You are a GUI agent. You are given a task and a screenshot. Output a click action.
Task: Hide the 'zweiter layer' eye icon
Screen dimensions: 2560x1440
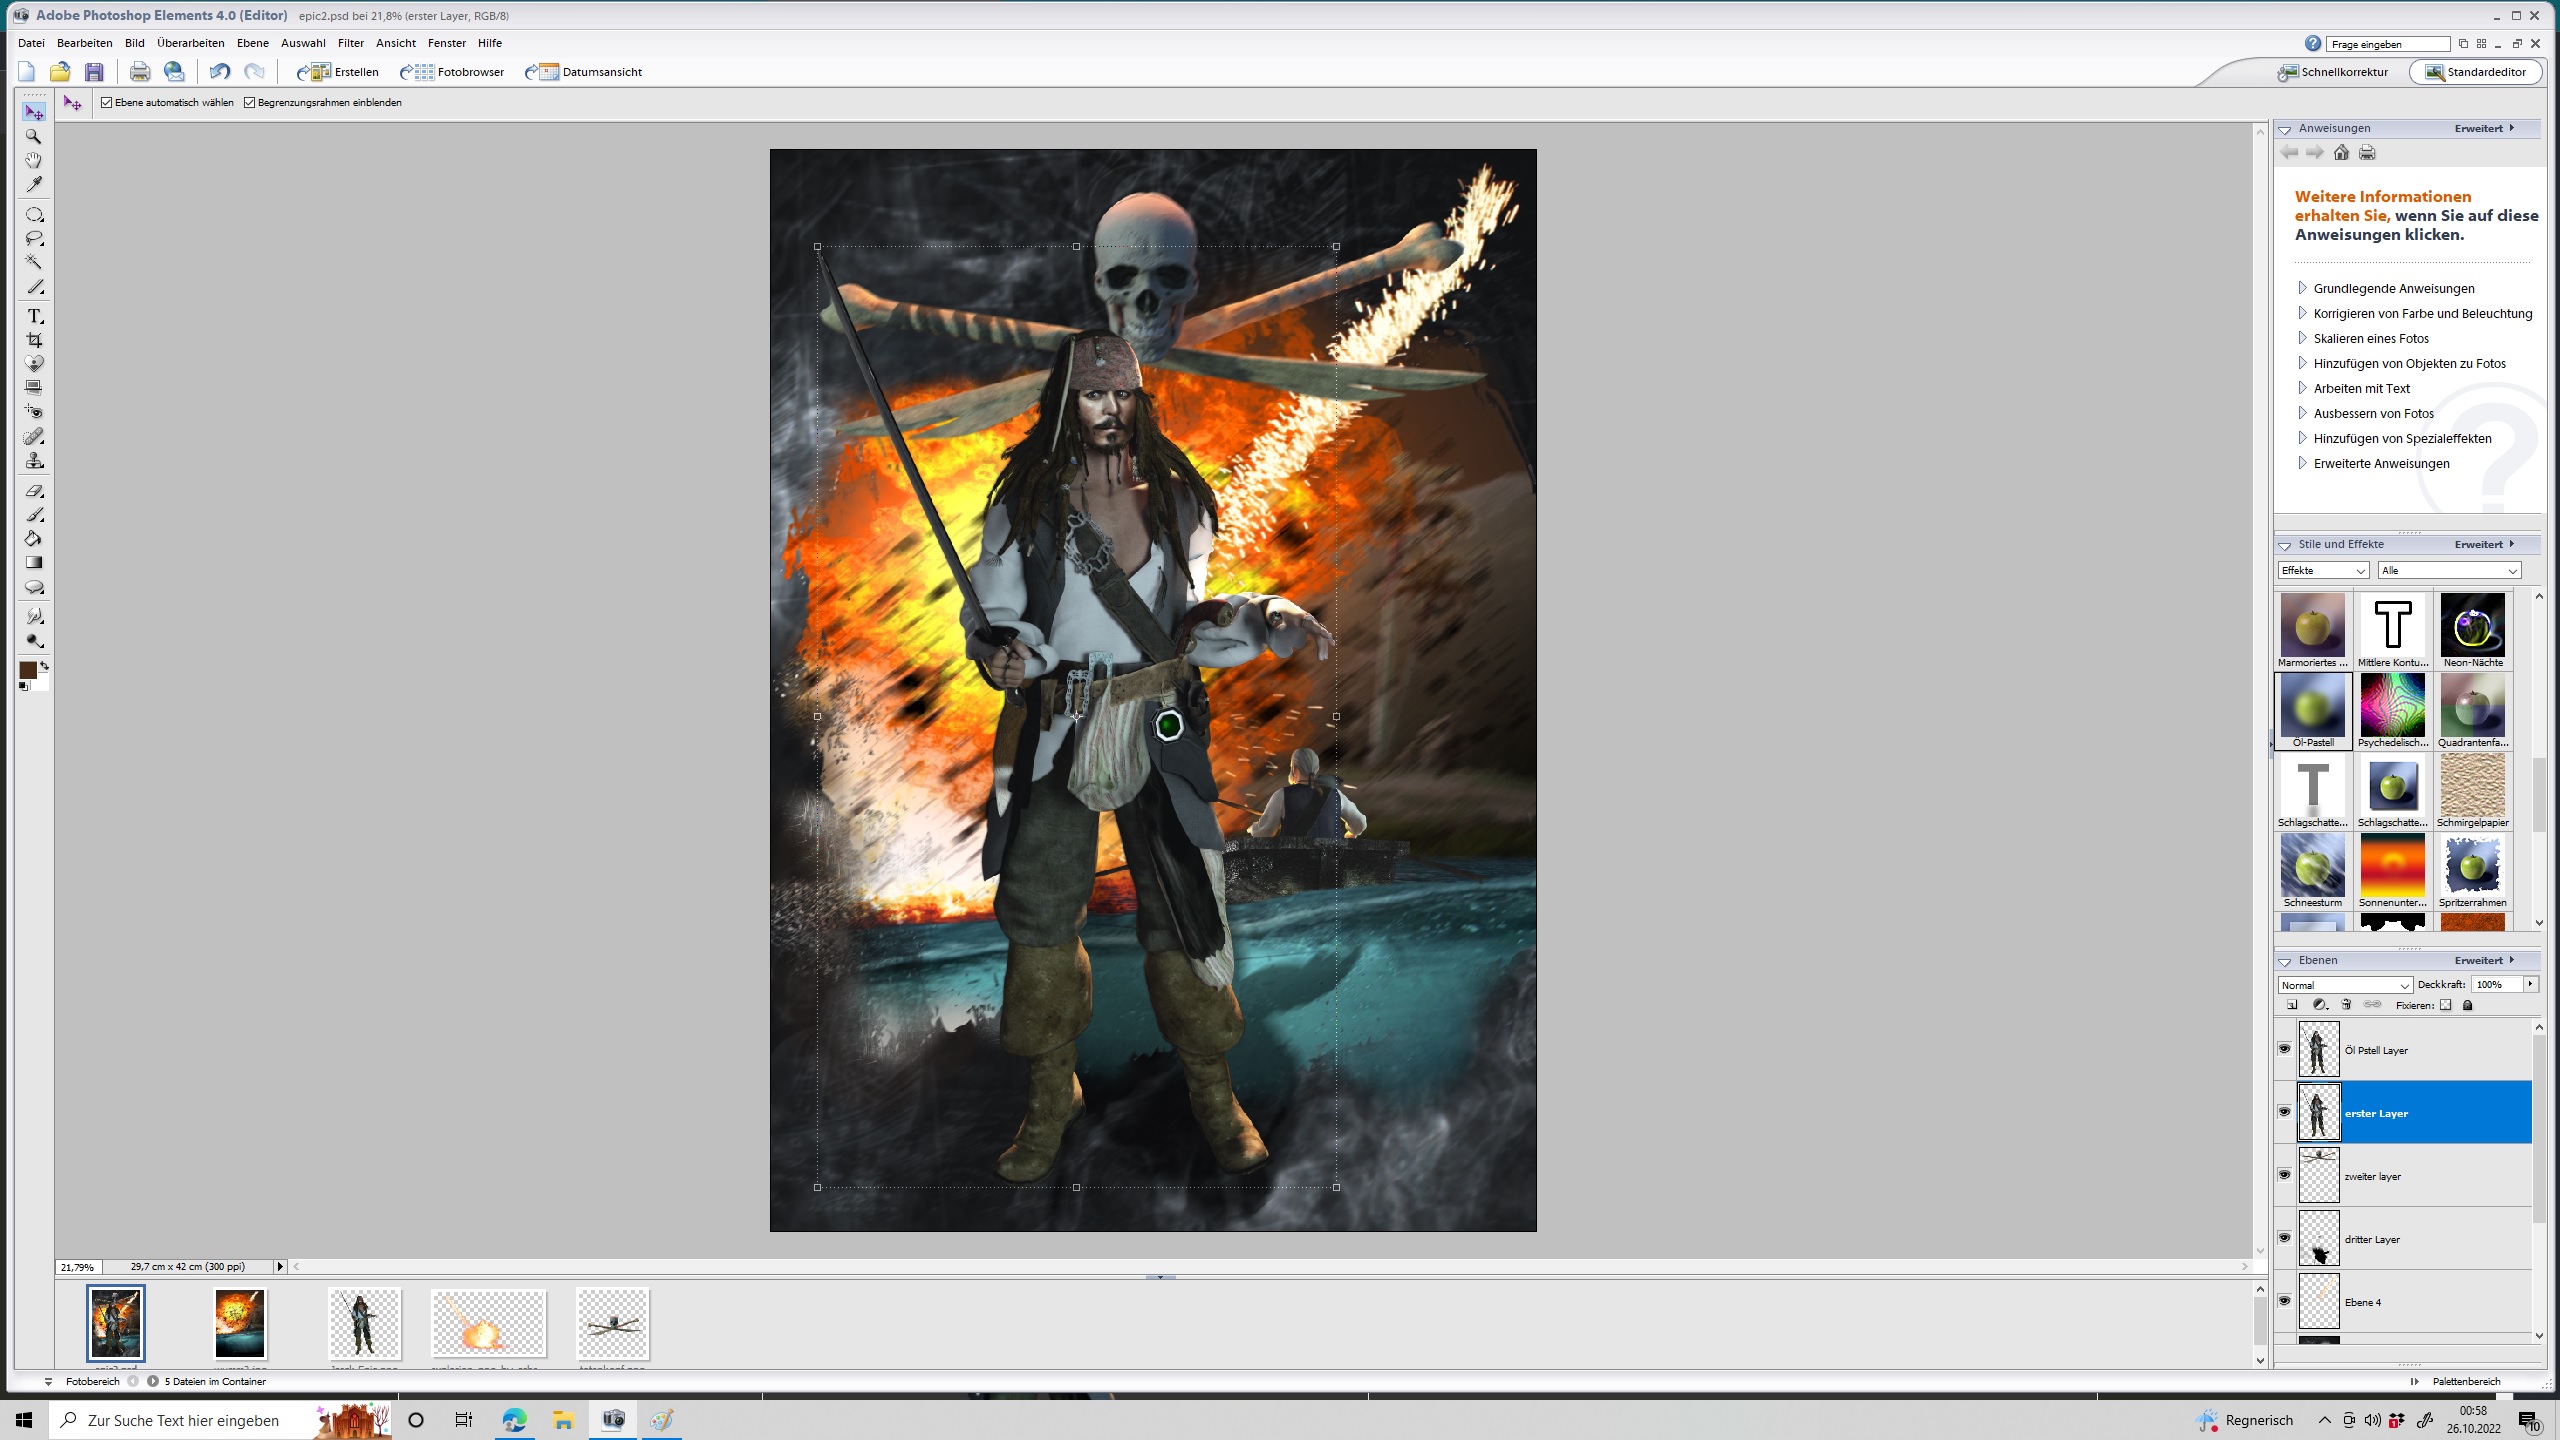pyautogui.click(x=2284, y=1175)
